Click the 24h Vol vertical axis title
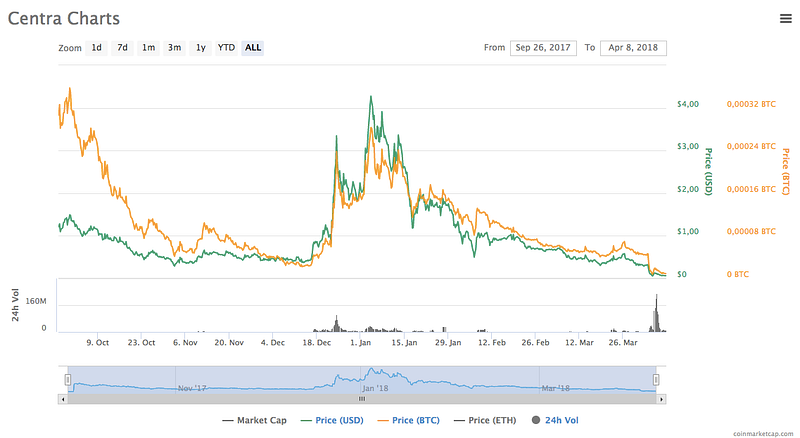 tap(15, 305)
